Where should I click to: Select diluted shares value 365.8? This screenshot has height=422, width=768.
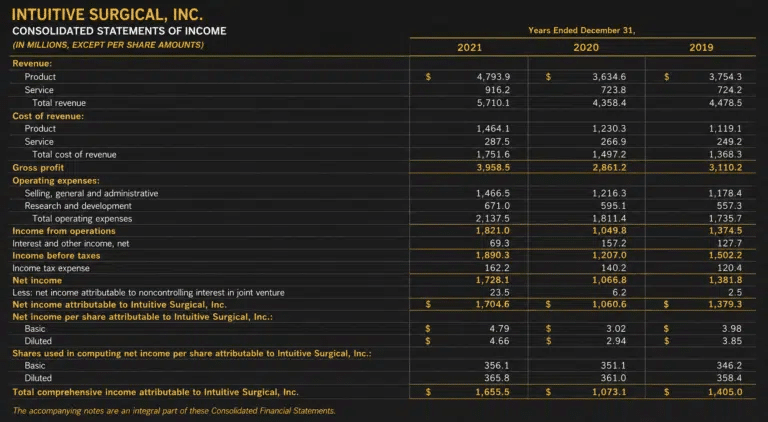pos(497,378)
